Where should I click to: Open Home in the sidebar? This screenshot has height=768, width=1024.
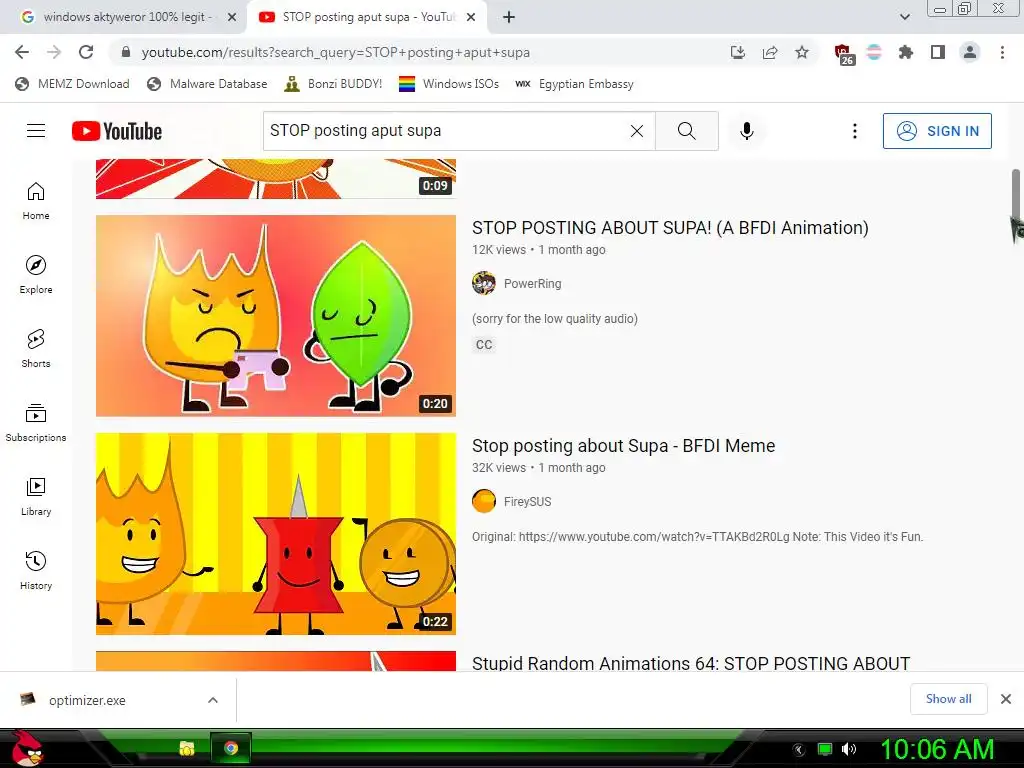(x=36, y=200)
